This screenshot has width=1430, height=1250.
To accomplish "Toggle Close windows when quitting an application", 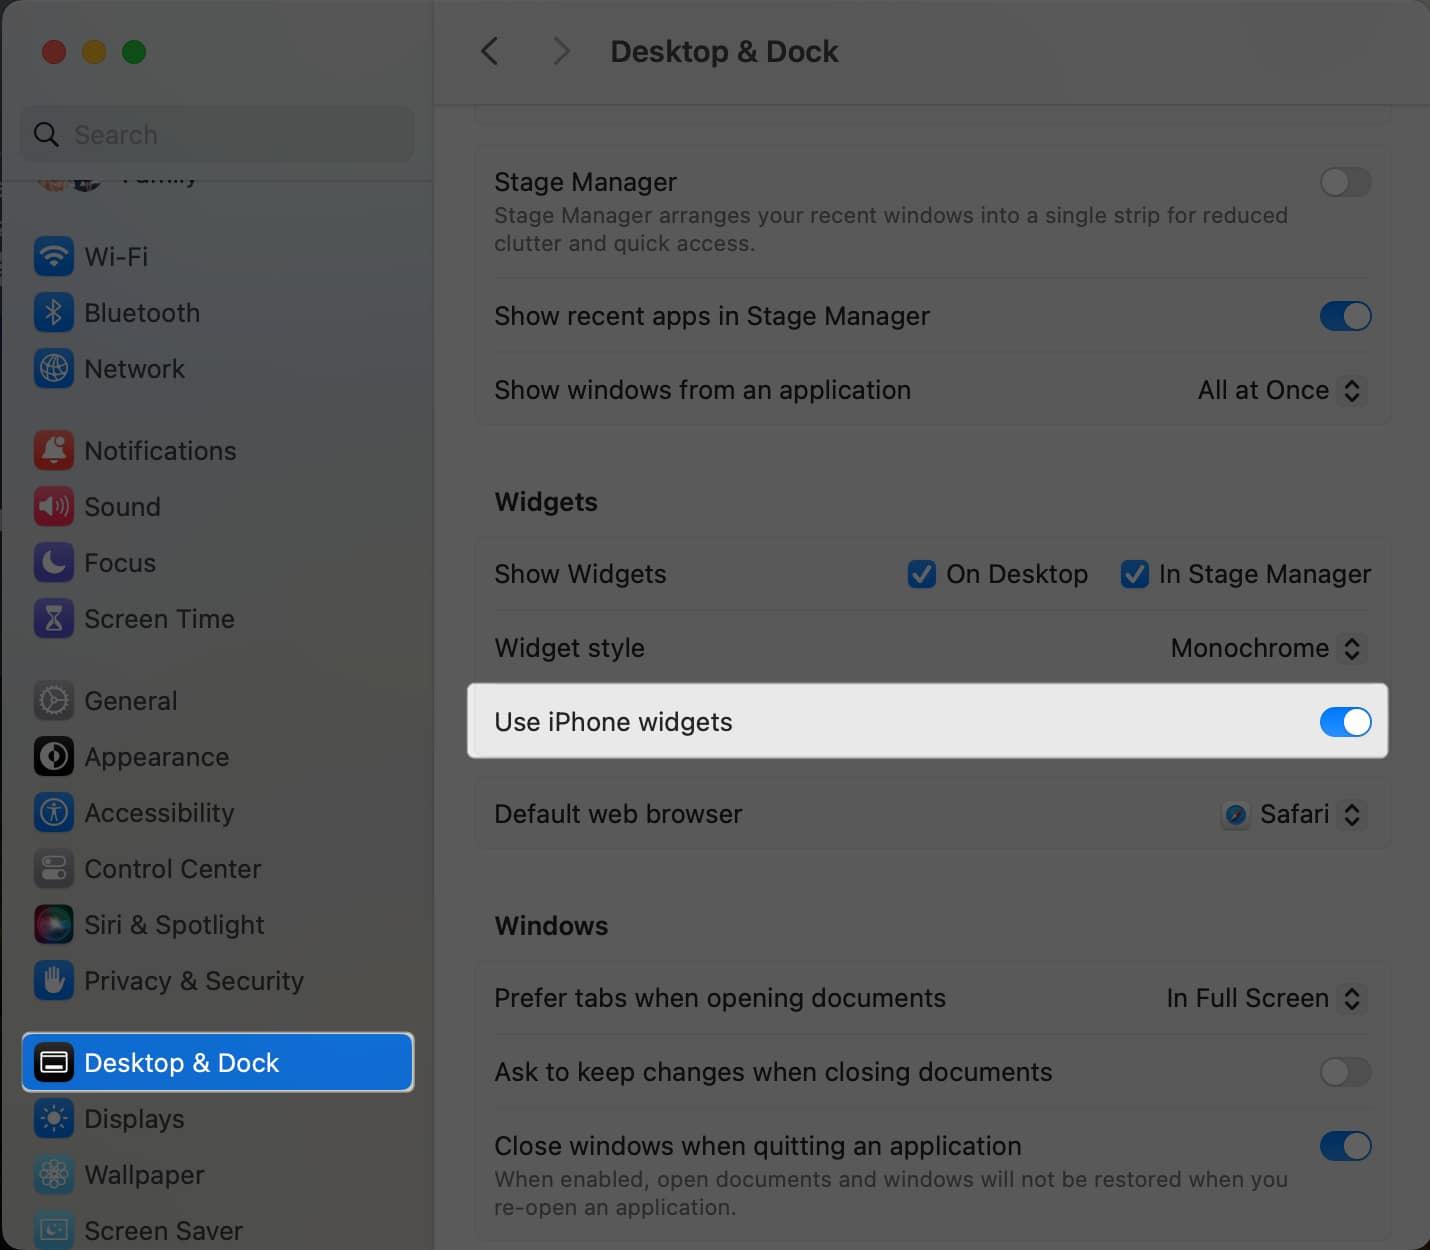I will tap(1345, 1146).
